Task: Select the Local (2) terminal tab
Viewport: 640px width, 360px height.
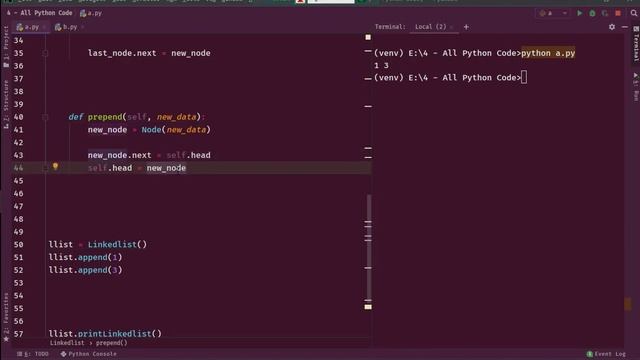Action: (430, 27)
